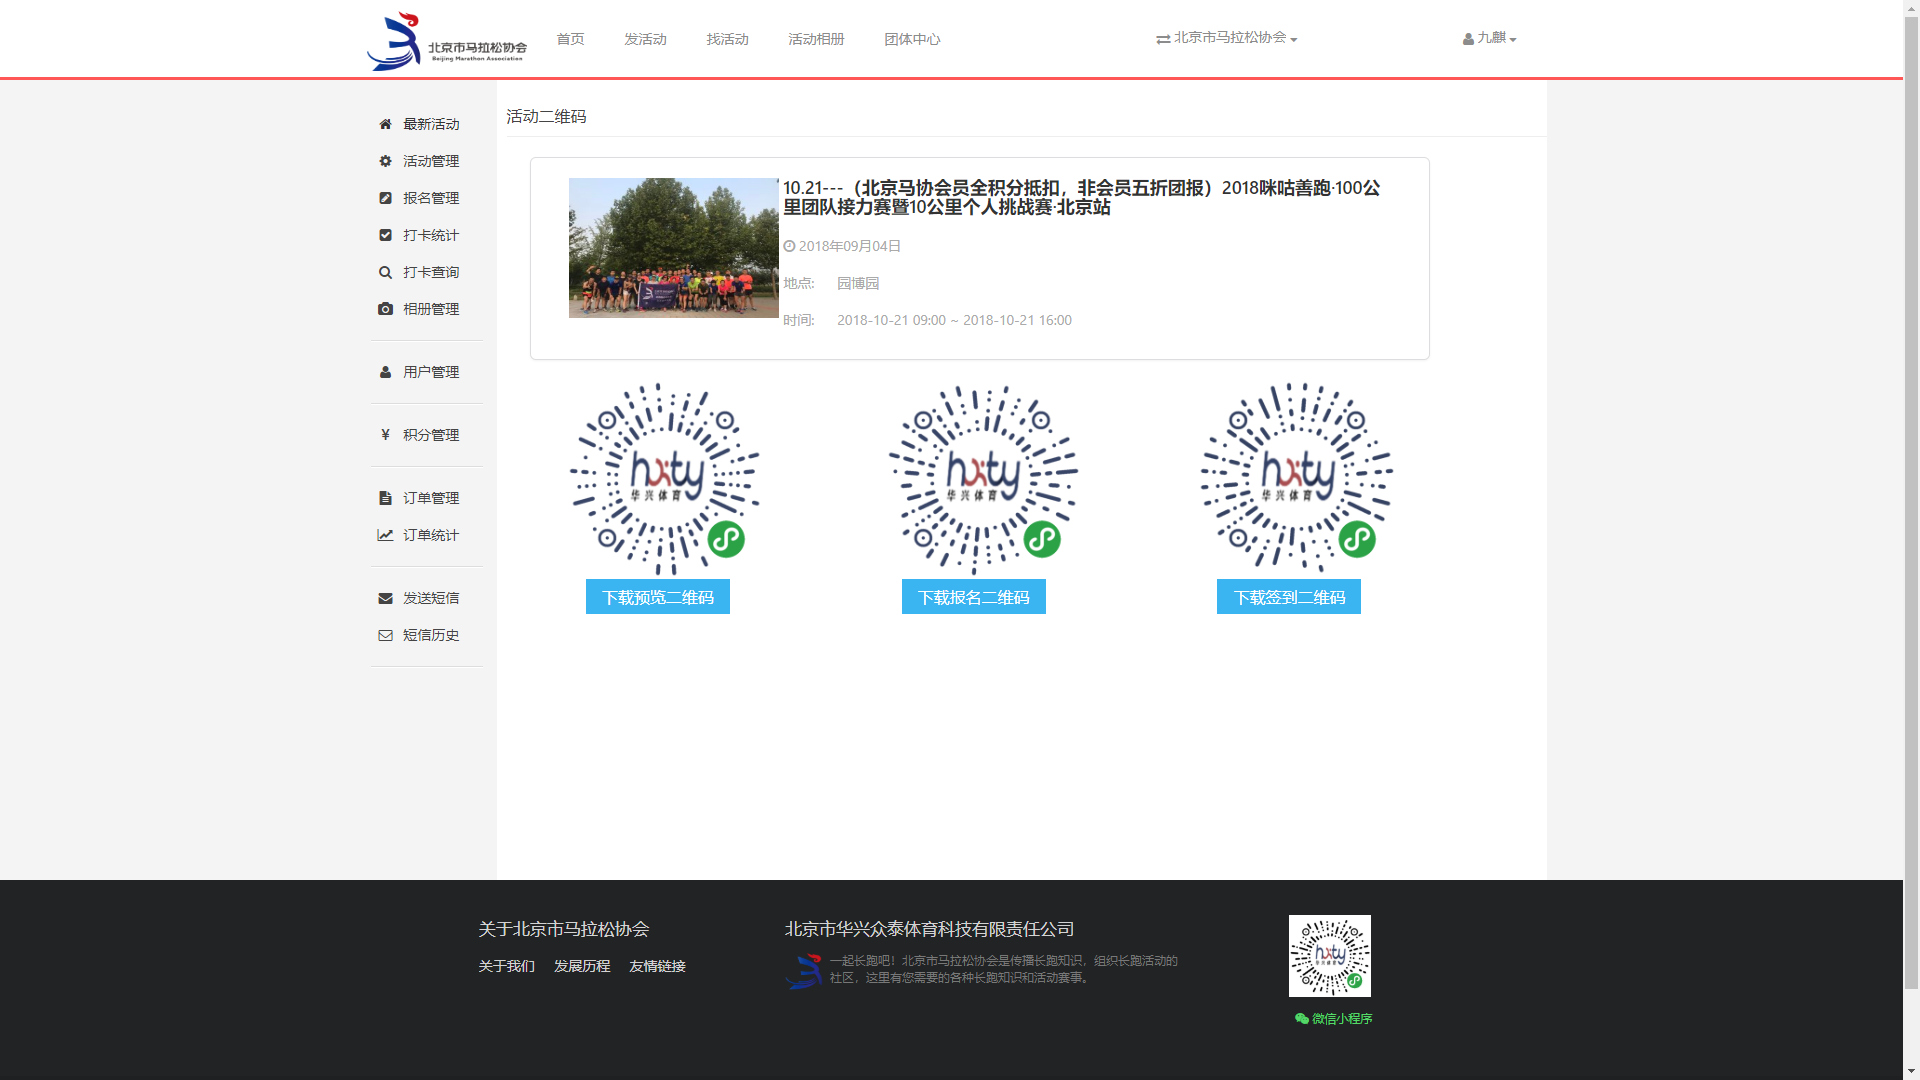This screenshot has width=1920, height=1080.
Task: Click the home icon beside 最新活动
Action: coord(385,124)
